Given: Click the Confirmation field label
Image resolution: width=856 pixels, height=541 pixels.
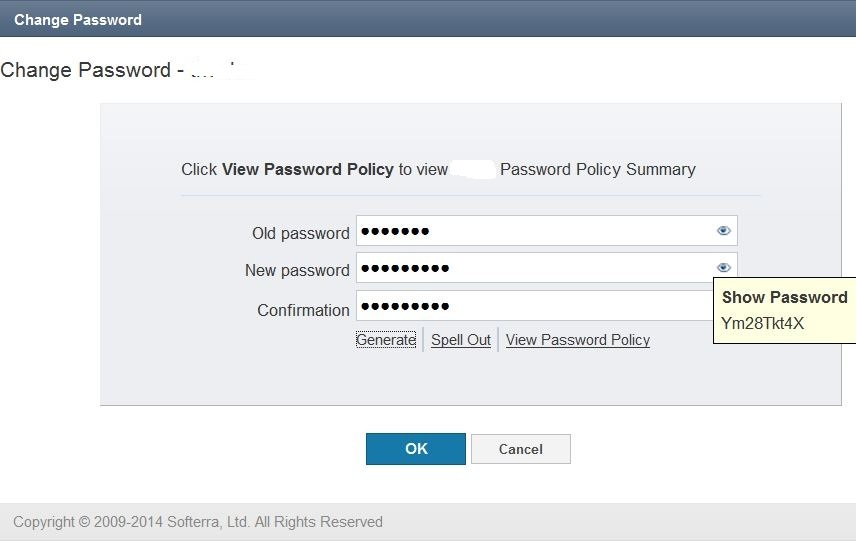Looking at the screenshot, I should pyautogui.click(x=303, y=310).
